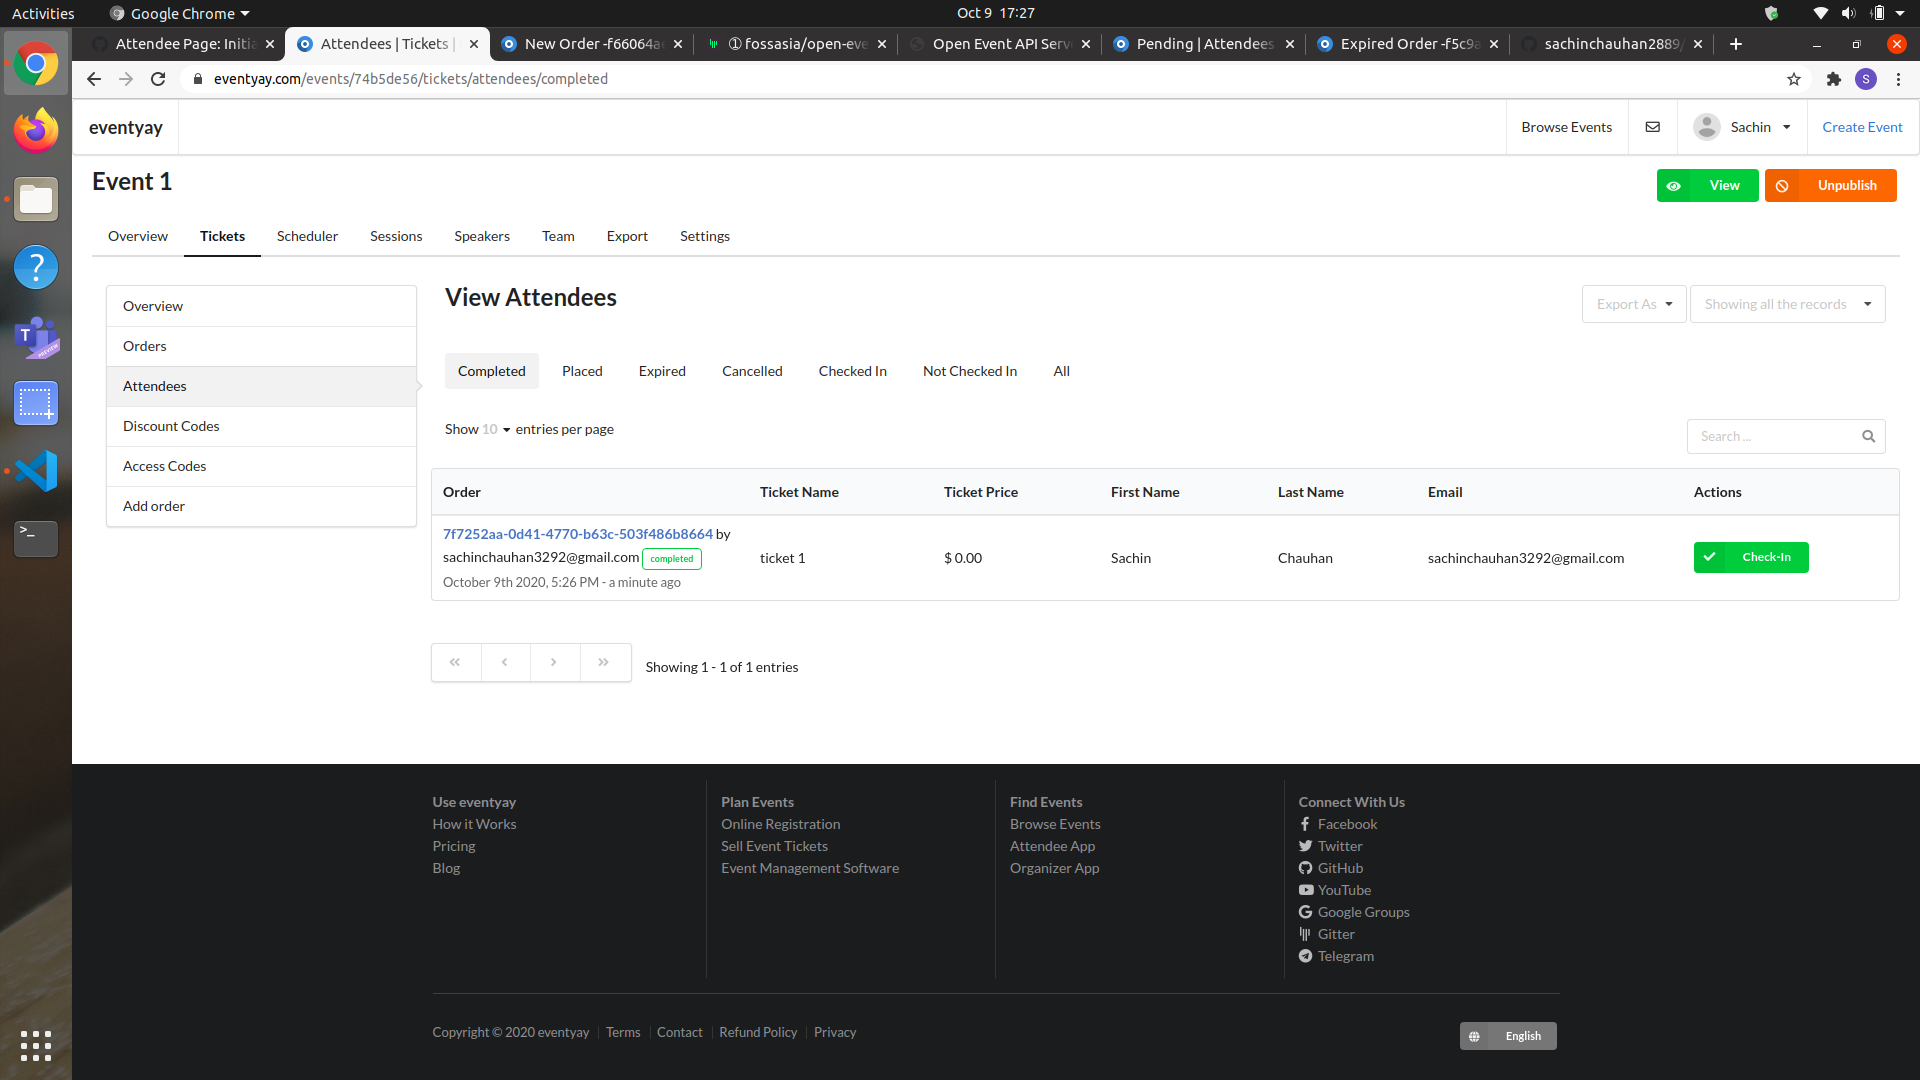The width and height of the screenshot is (1920, 1080).
Task: Show Checked In attendees
Action: tap(853, 371)
